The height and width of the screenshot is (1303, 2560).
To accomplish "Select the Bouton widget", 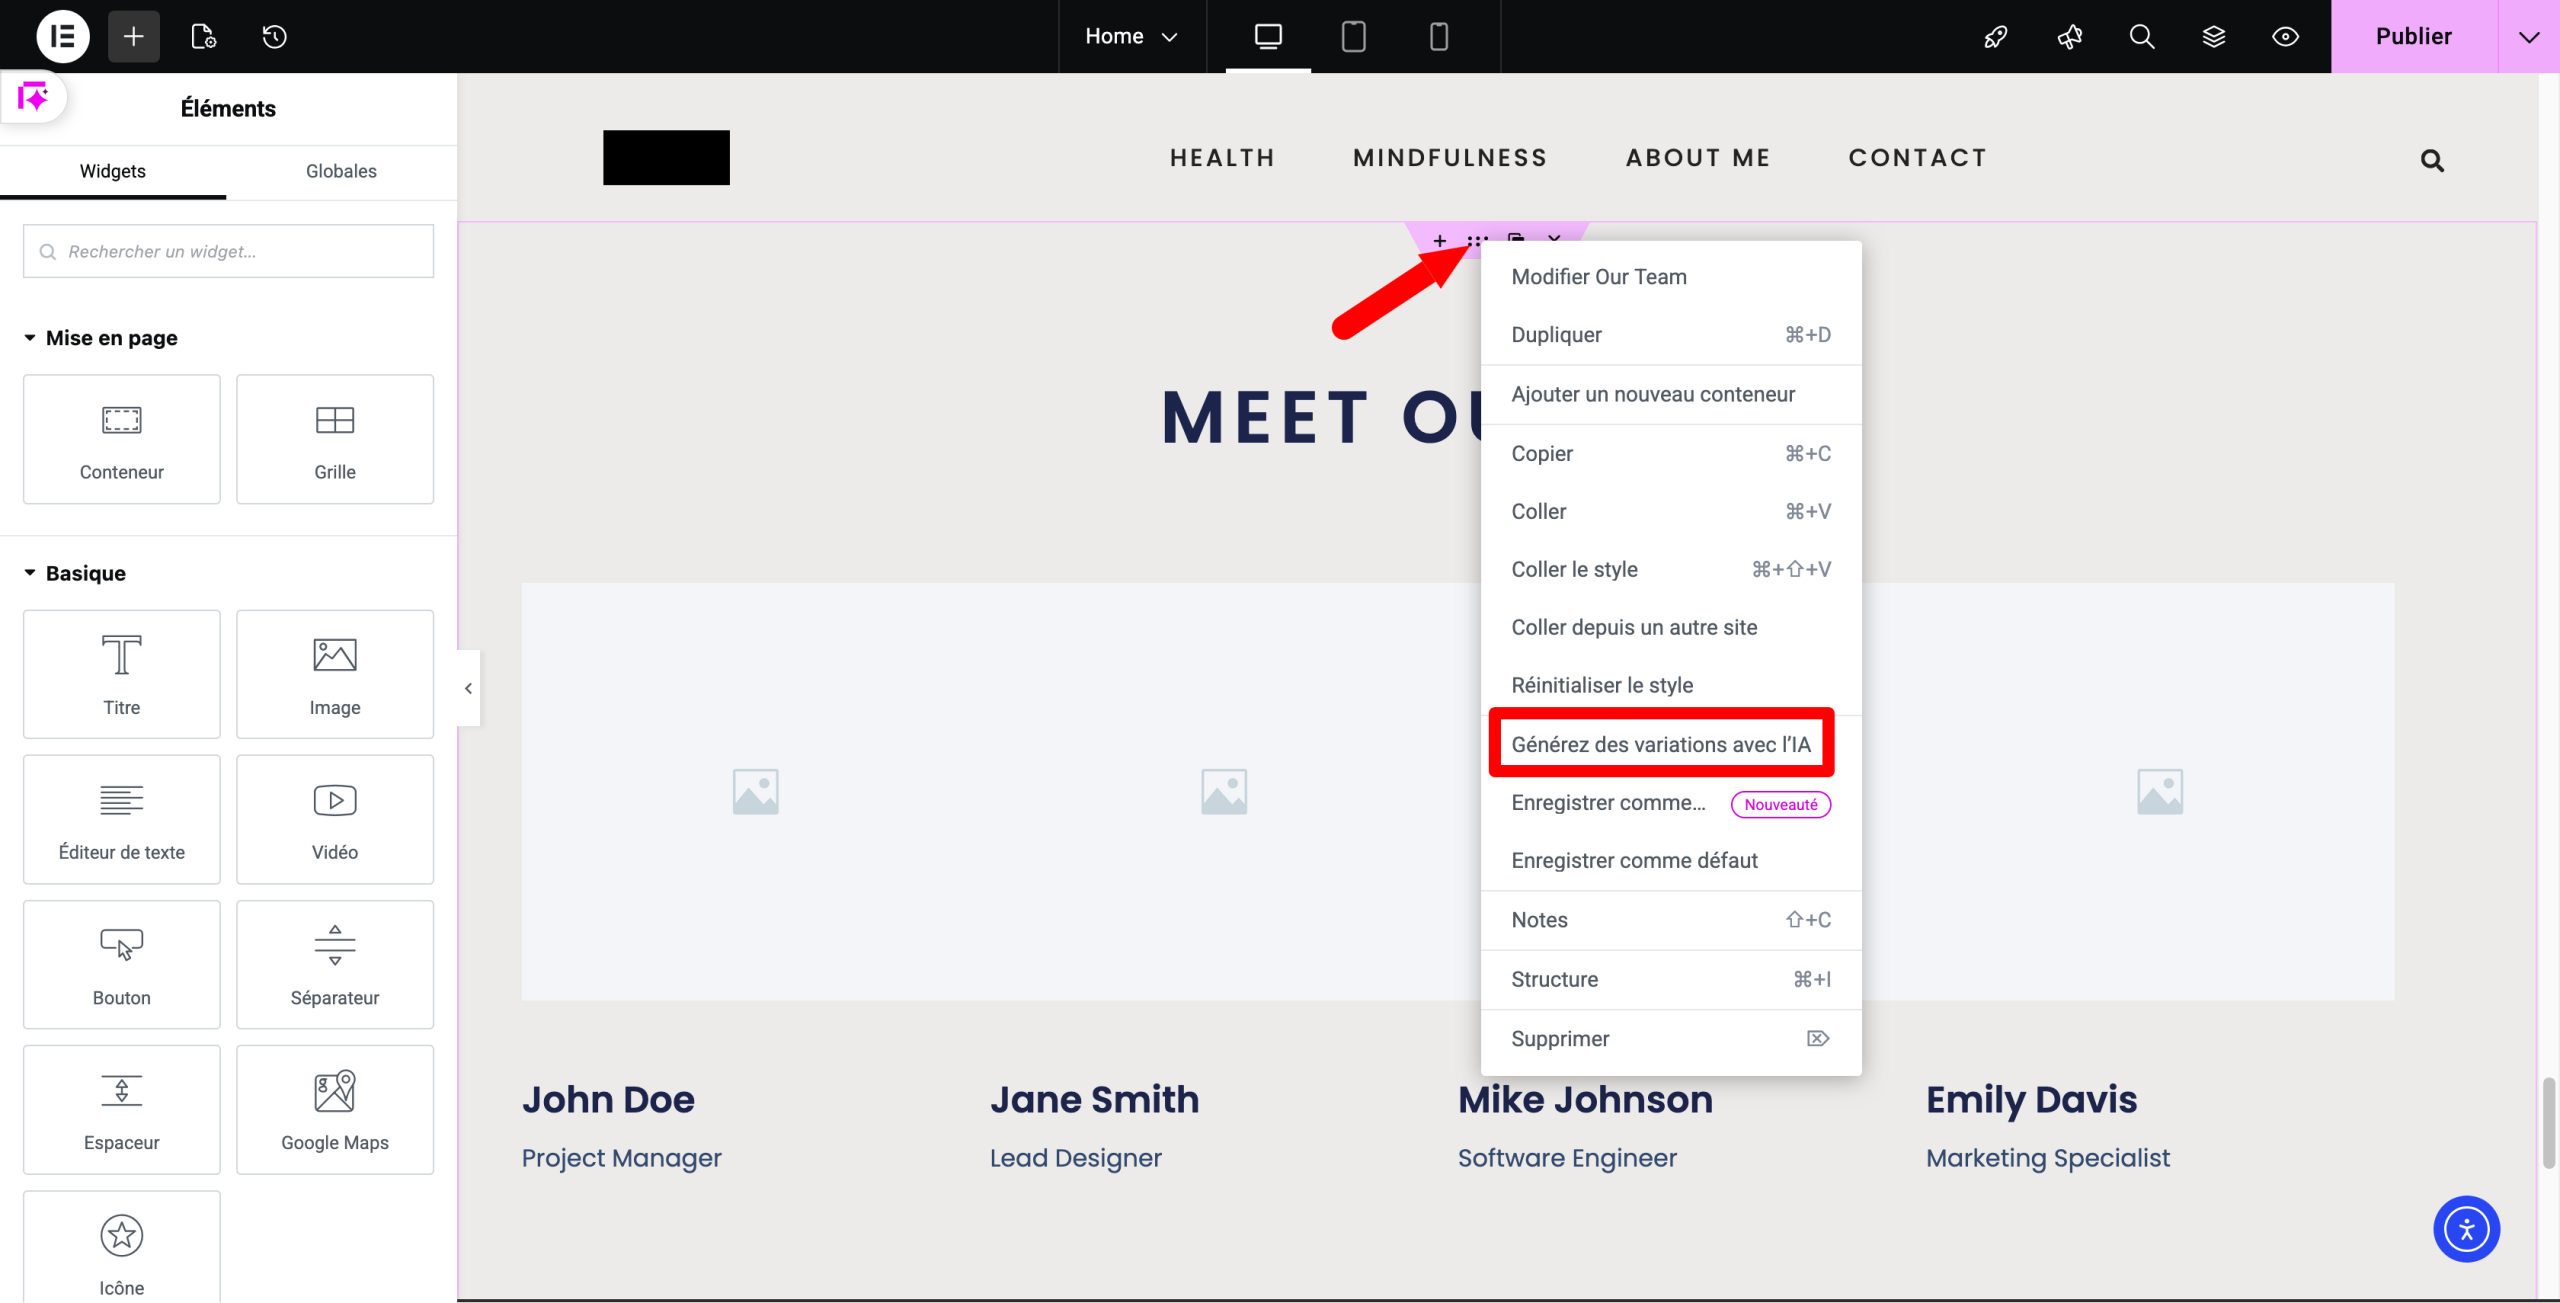I will tap(122, 965).
